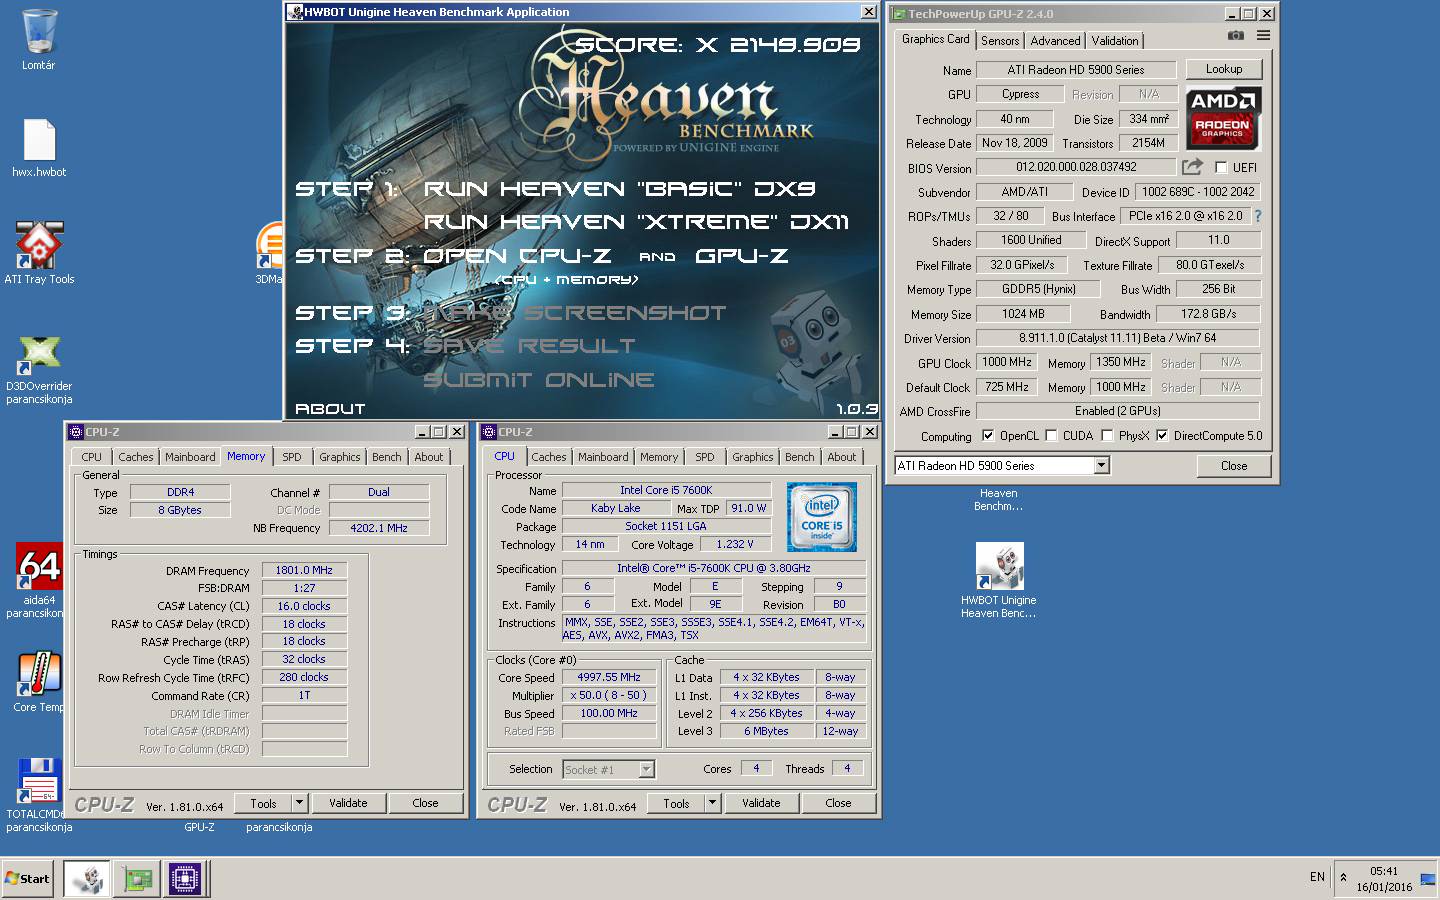The height and width of the screenshot is (900, 1440).
Task: Click the BIOS export share icon in GPU-Z
Action: (x=1192, y=167)
